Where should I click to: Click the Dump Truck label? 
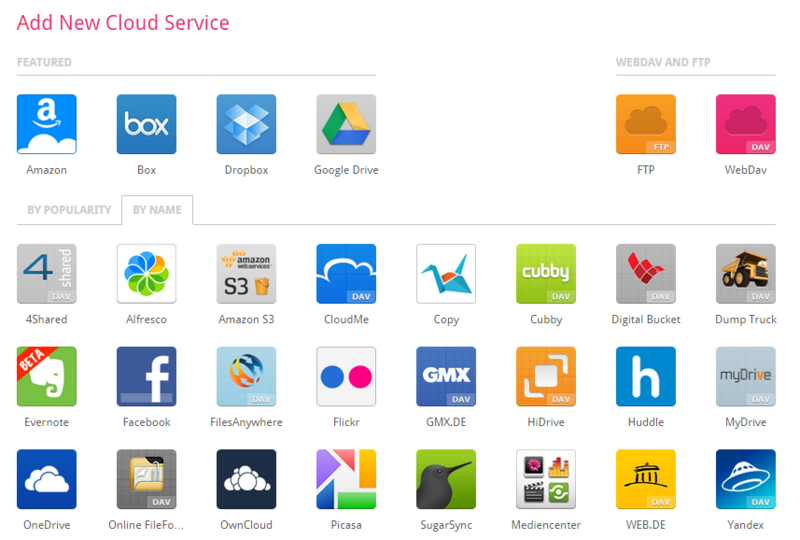pyautogui.click(x=745, y=320)
